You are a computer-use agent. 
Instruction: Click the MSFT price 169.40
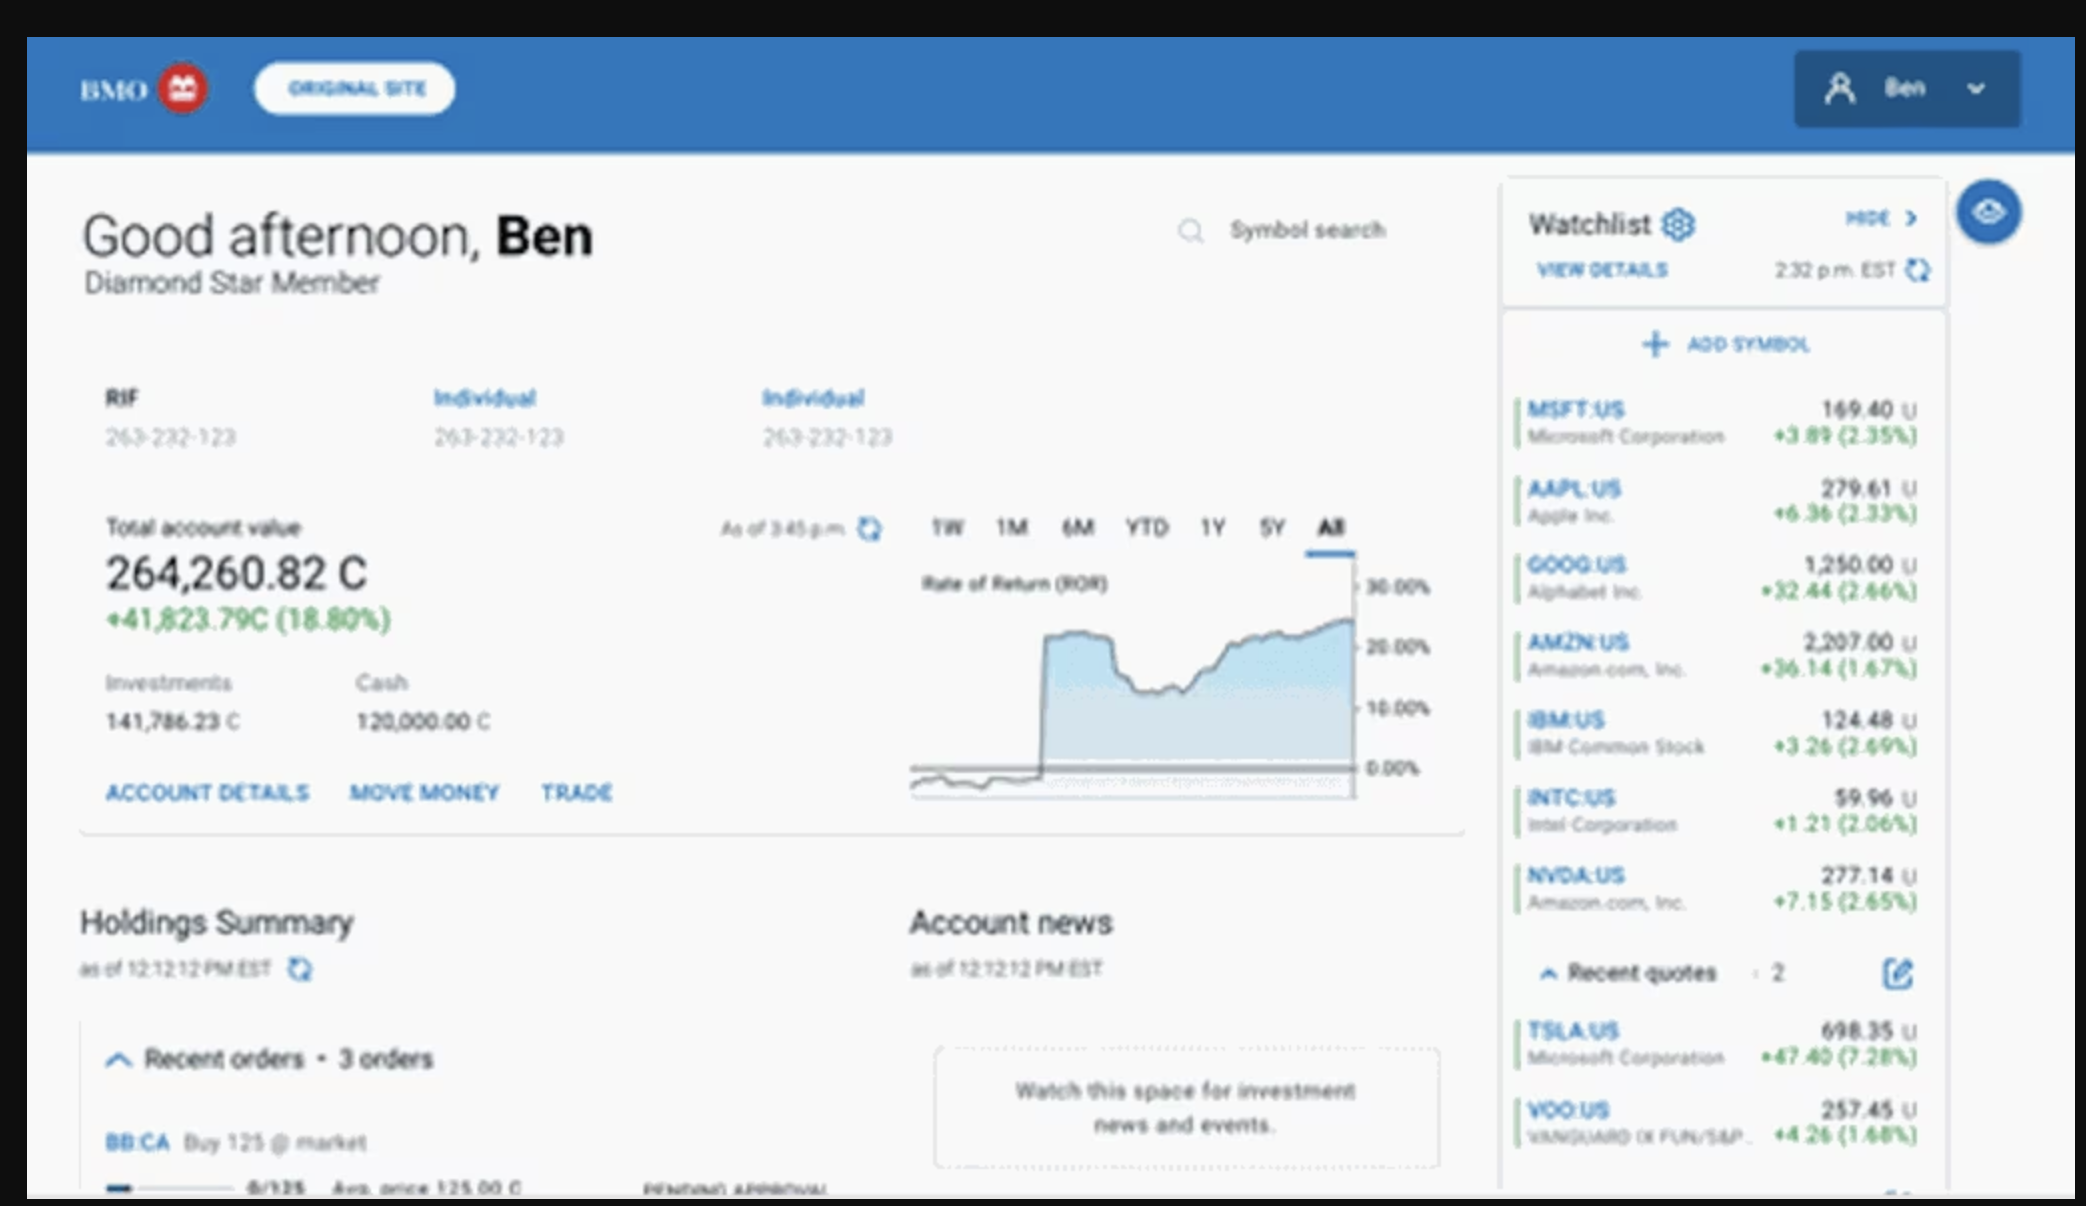(x=1857, y=409)
